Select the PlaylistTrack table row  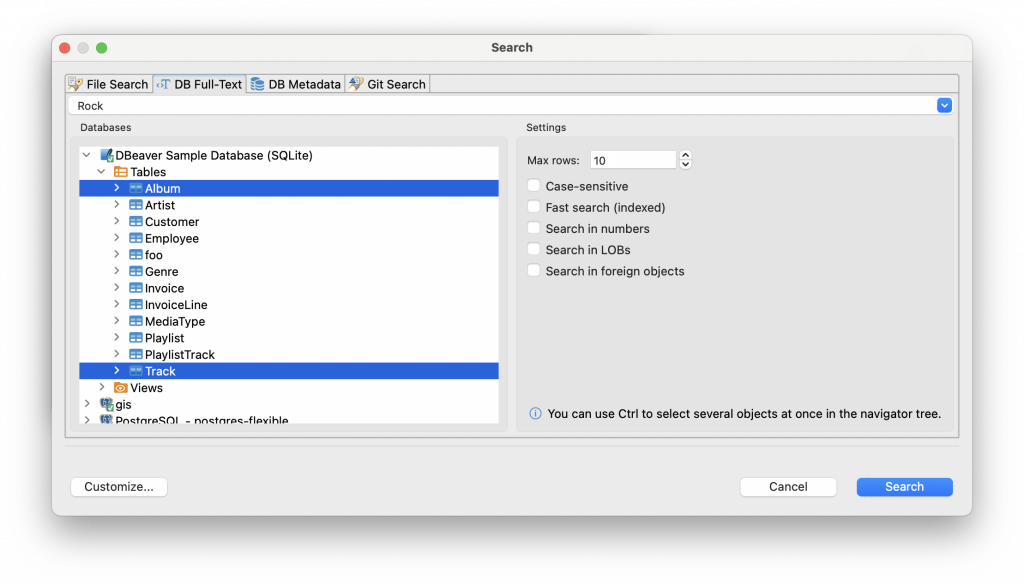(289, 355)
